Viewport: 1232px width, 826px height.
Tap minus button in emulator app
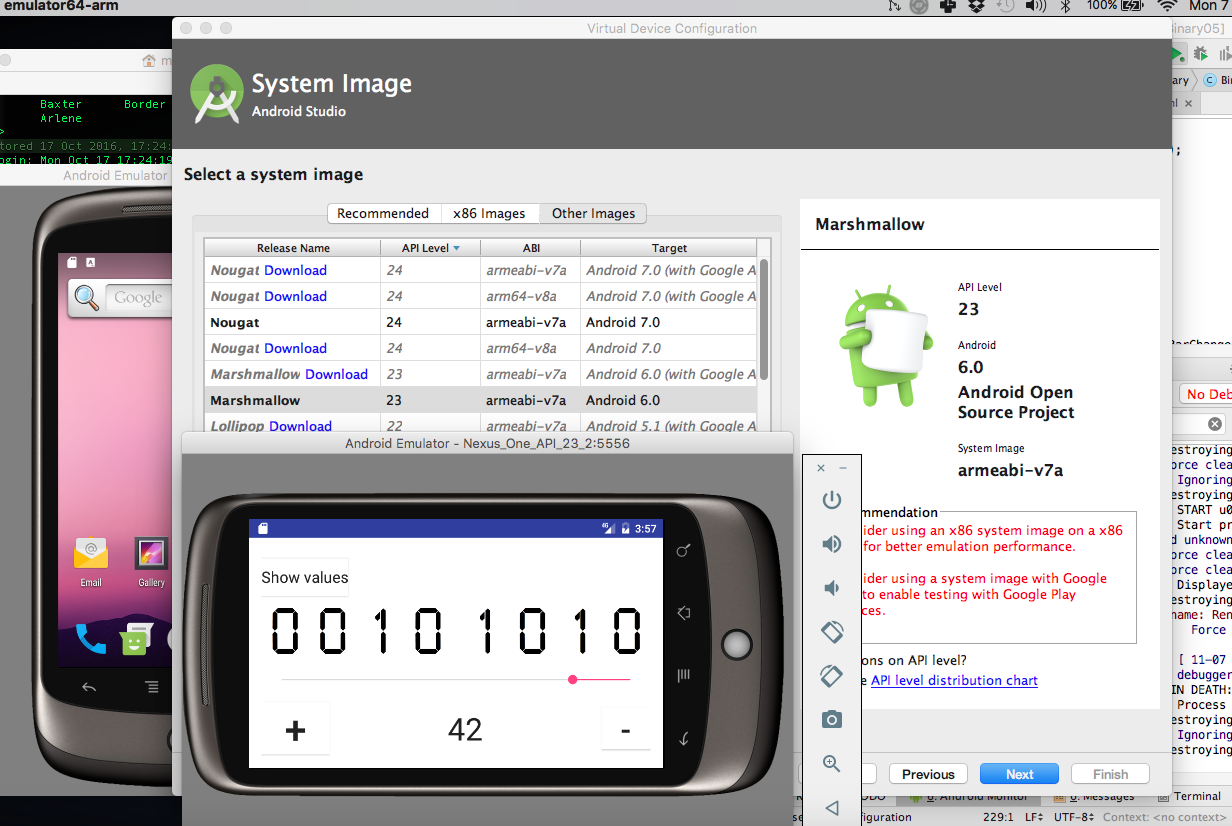click(626, 730)
